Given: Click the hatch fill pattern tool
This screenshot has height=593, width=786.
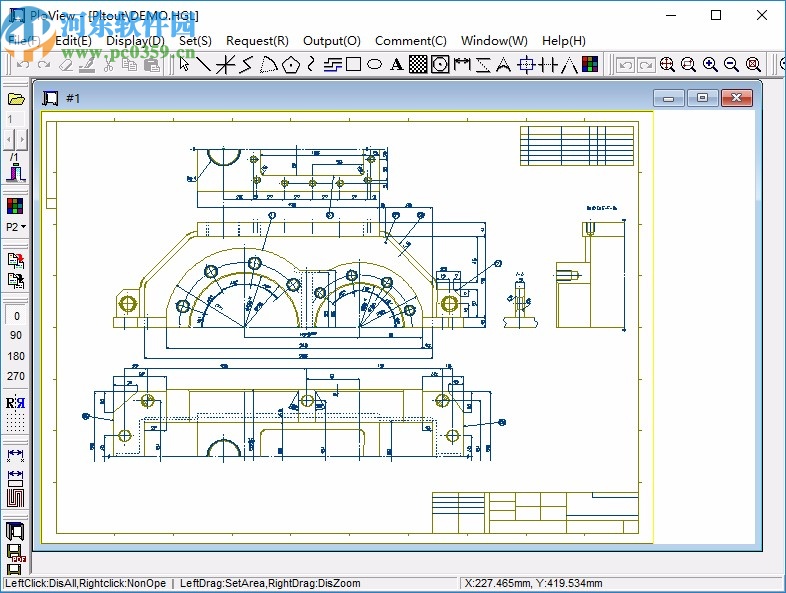Looking at the screenshot, I should coord(418,65).
